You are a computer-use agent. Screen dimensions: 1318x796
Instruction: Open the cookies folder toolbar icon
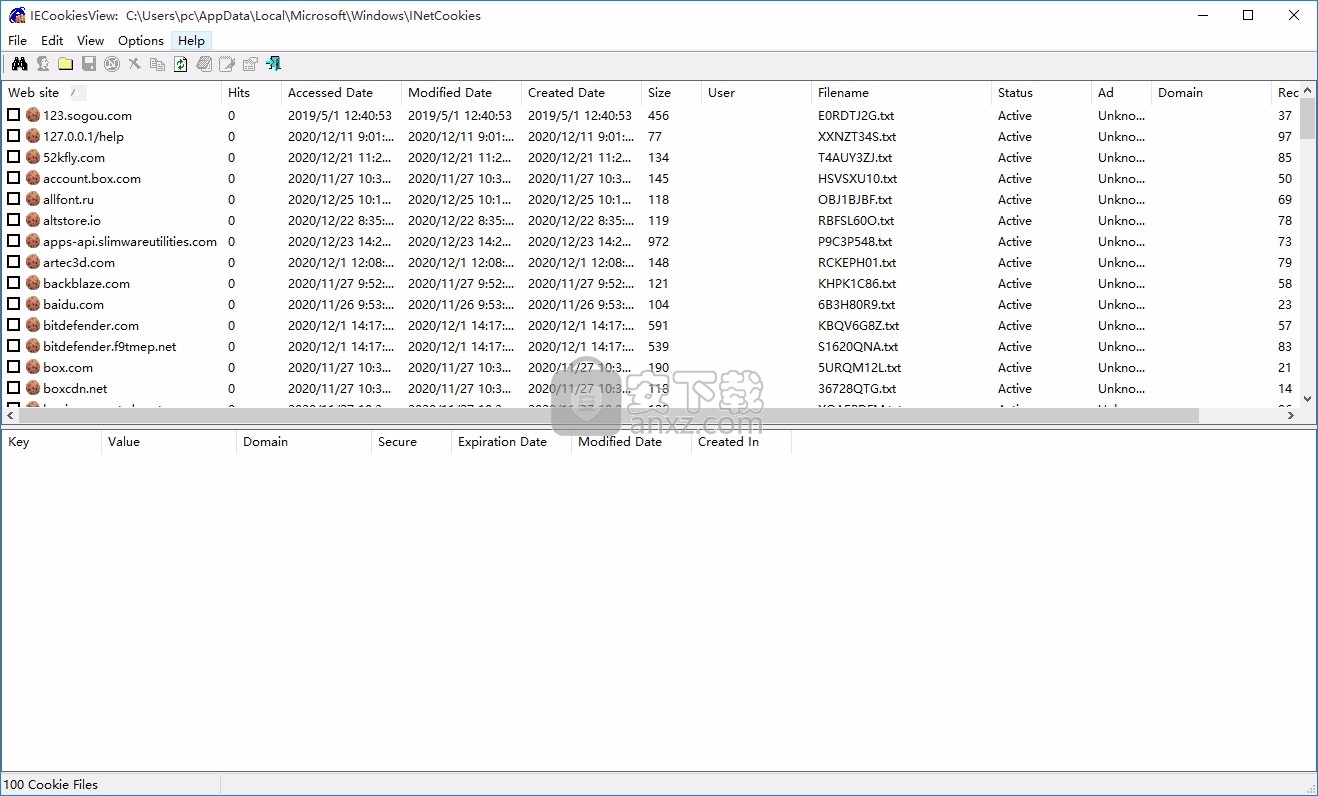tap(65, 64)
